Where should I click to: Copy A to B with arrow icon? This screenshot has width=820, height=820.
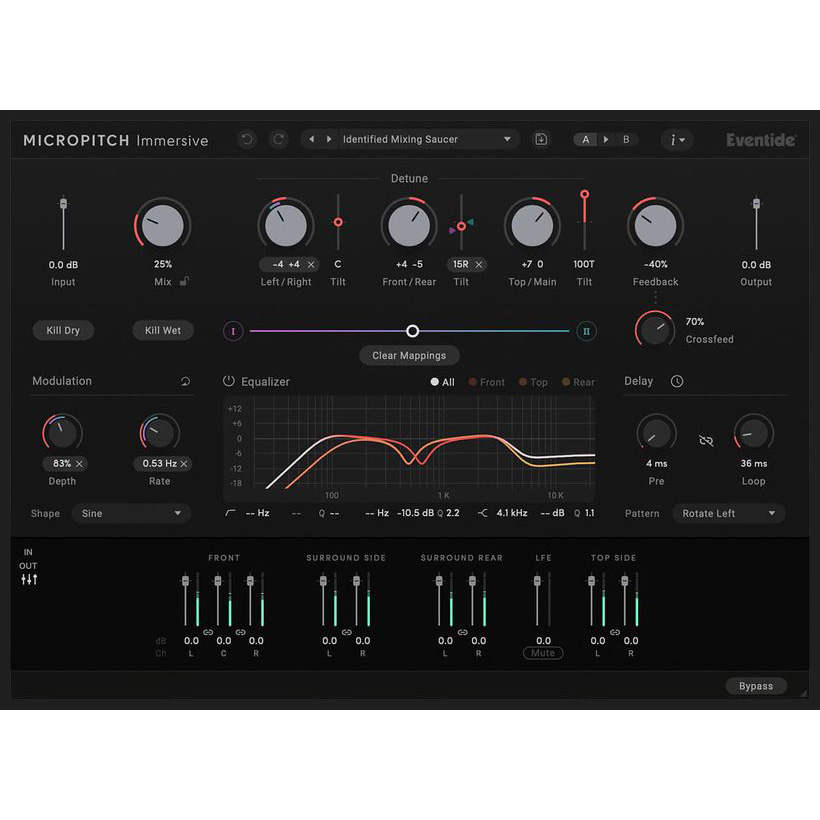606,139
